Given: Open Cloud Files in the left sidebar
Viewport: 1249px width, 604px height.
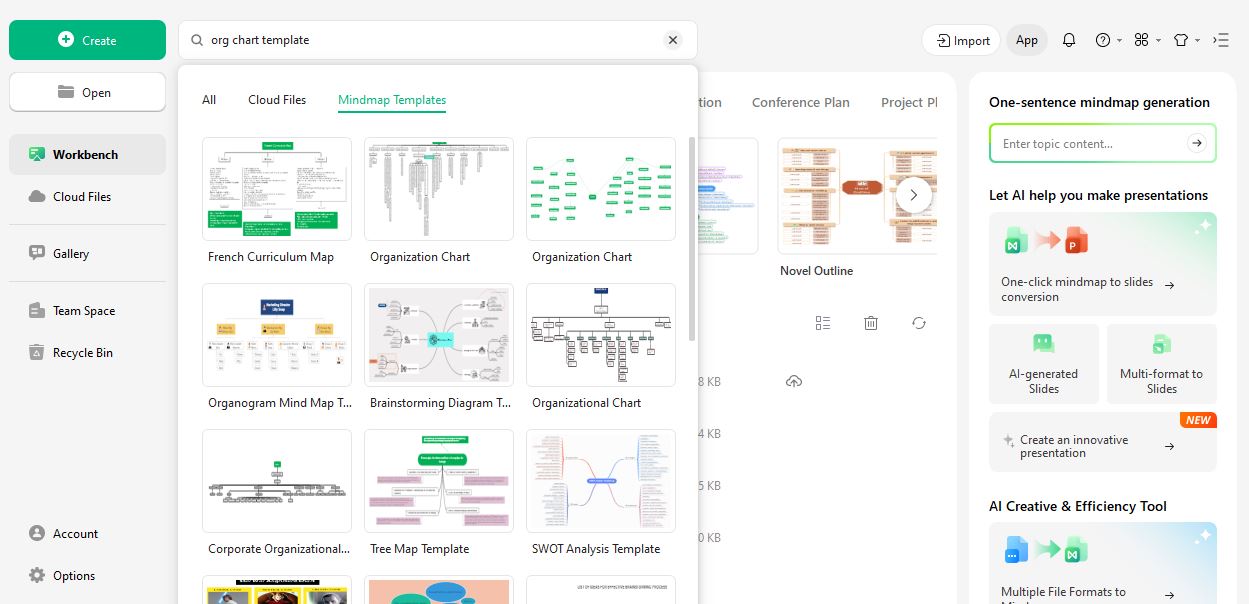Looking at the screenshot, I should coord(87,196).
